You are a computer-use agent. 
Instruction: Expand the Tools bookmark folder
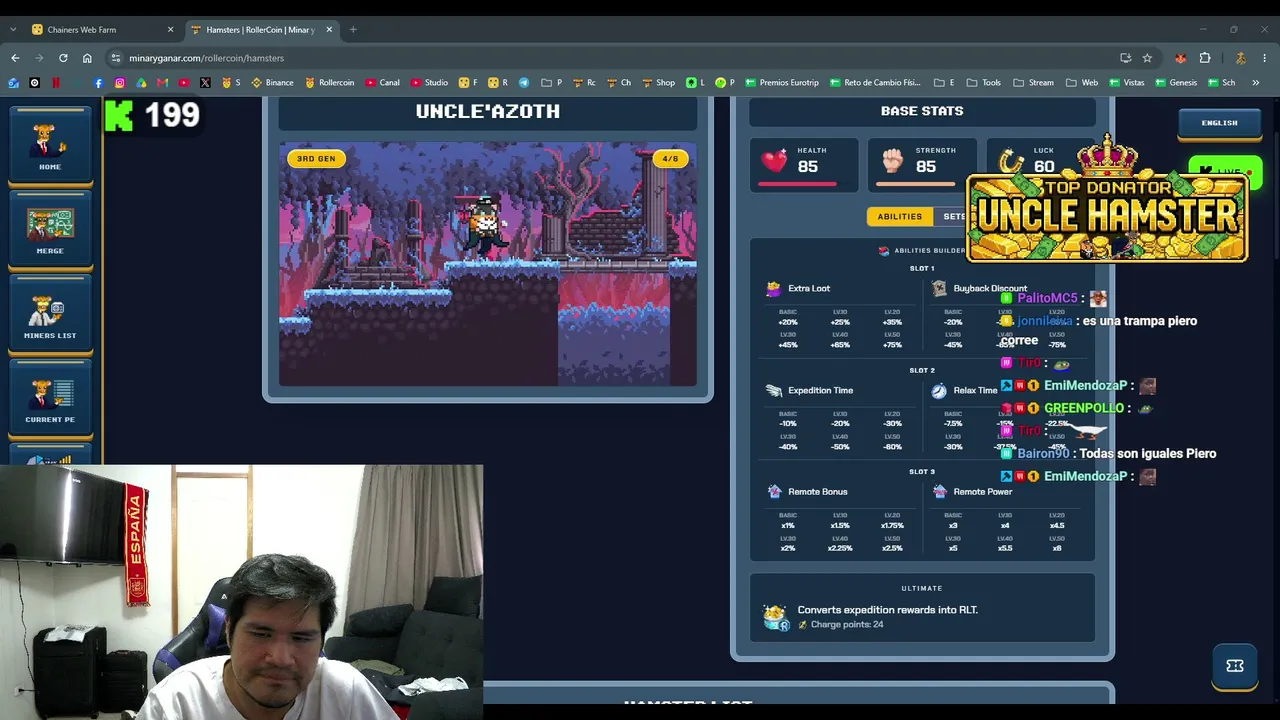coord(984,83)
